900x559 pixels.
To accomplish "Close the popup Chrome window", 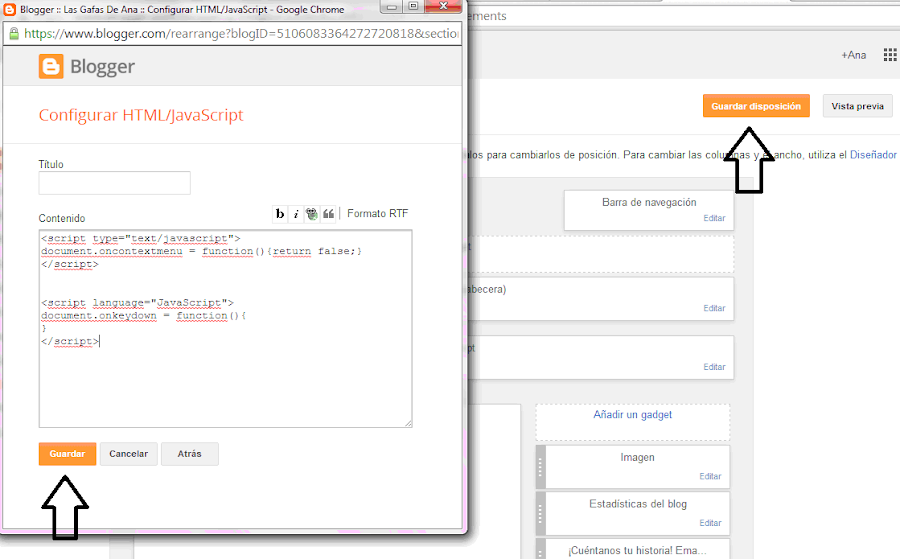I will pos(443,6).
